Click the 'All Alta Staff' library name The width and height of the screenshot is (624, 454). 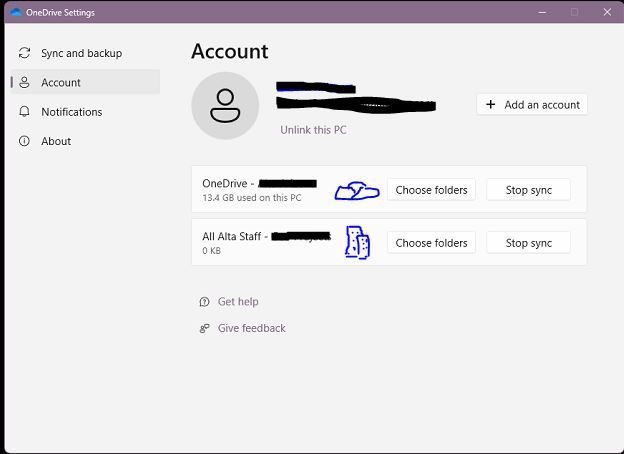point(232,236)
